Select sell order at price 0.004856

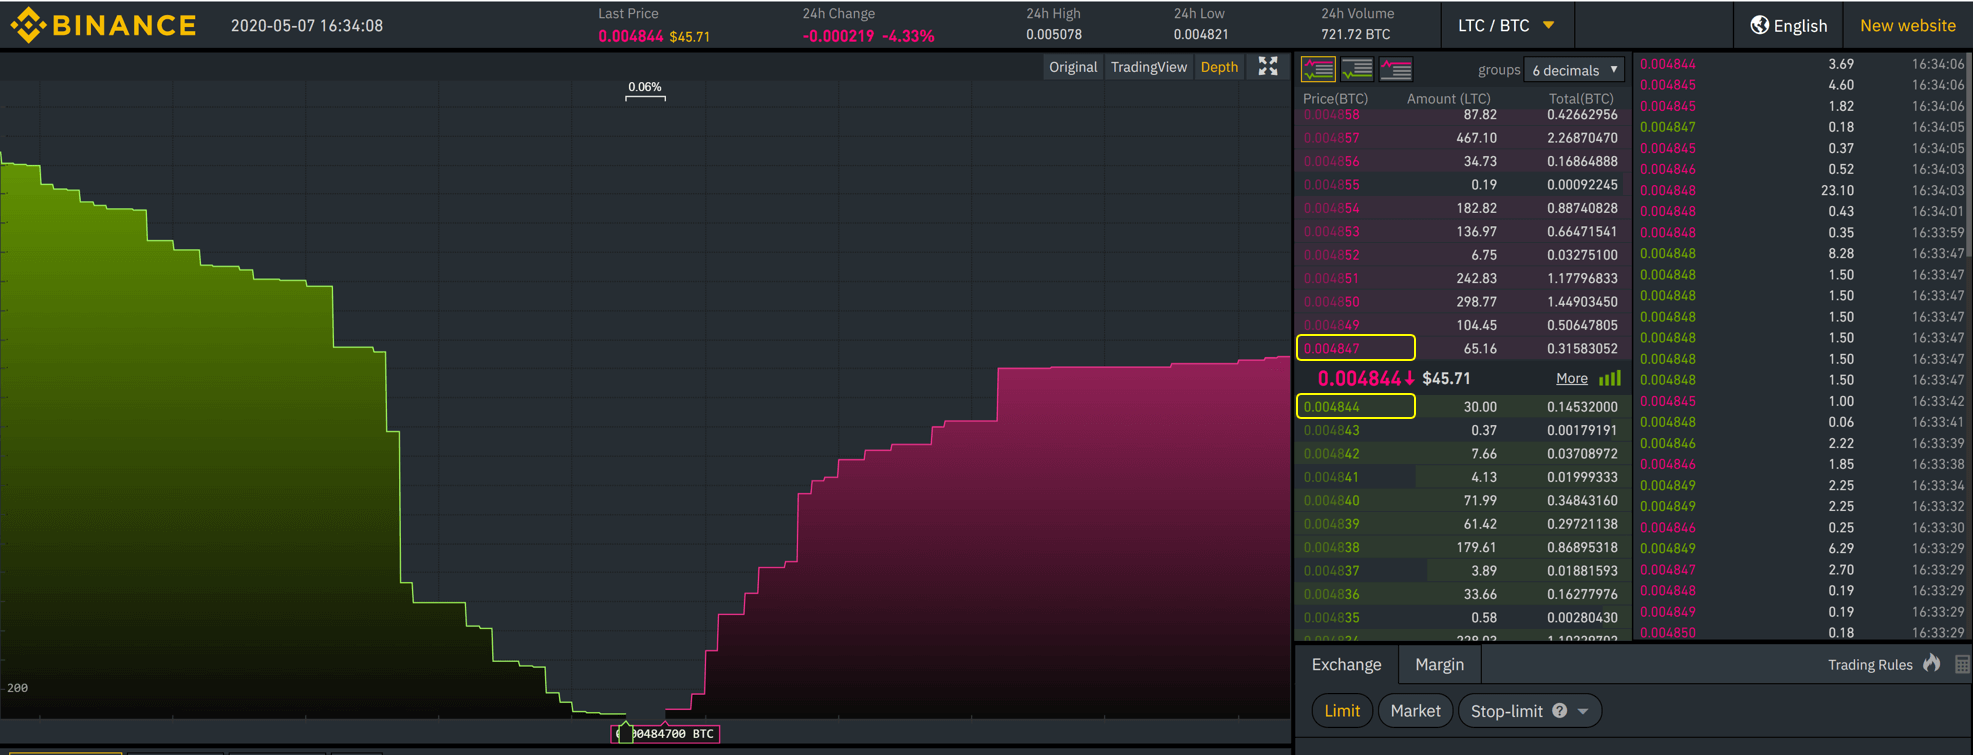(1463, 161)
